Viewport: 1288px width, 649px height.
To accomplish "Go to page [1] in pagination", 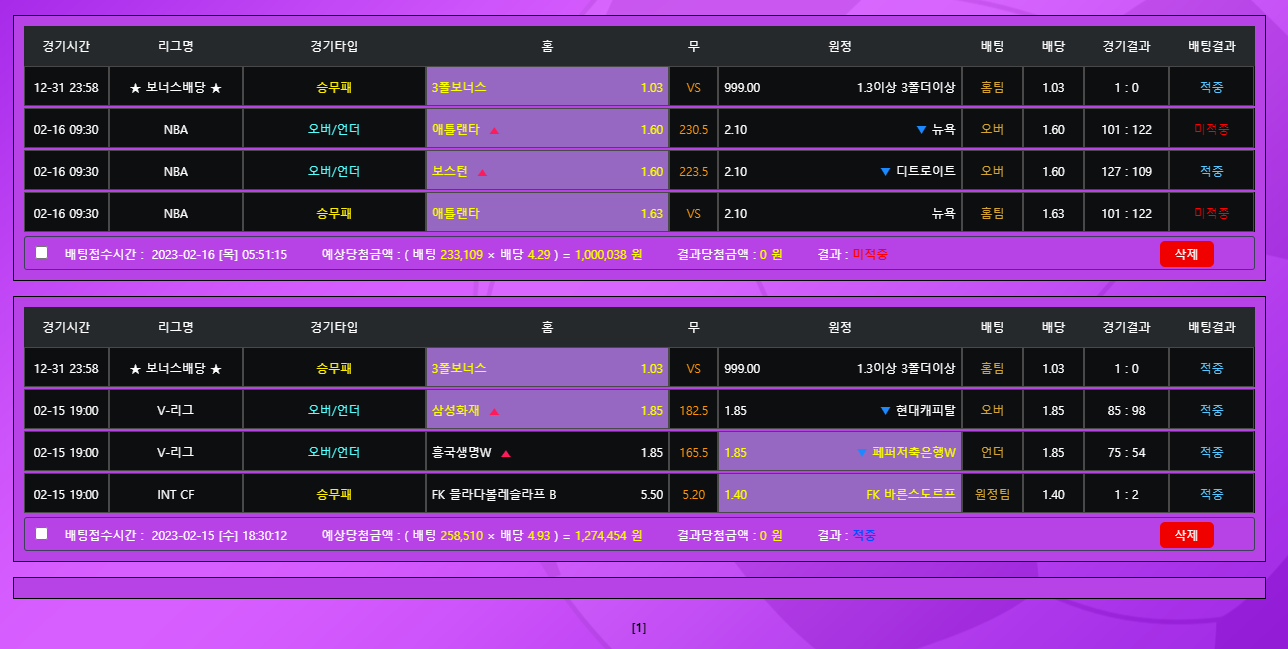I will point(639,628).
